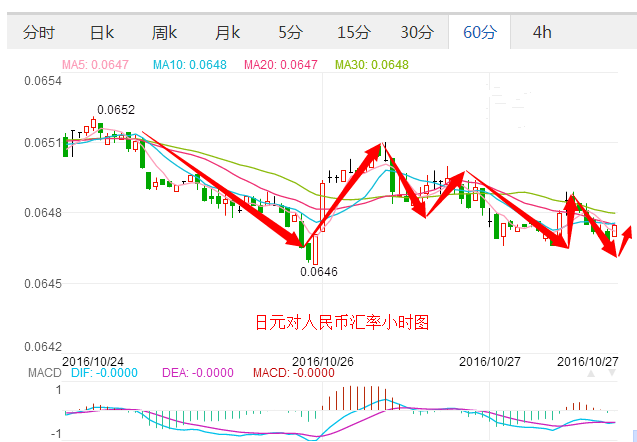637x442 pixels.
Task: Click the DIF value in the MACD legend
Action: pos(104,373)
